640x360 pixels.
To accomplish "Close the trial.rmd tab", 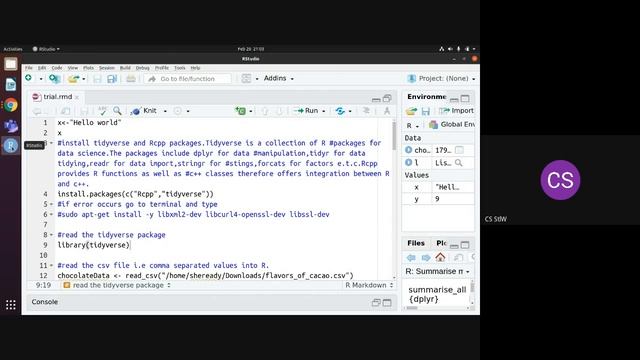I will [x=77, y=97].
